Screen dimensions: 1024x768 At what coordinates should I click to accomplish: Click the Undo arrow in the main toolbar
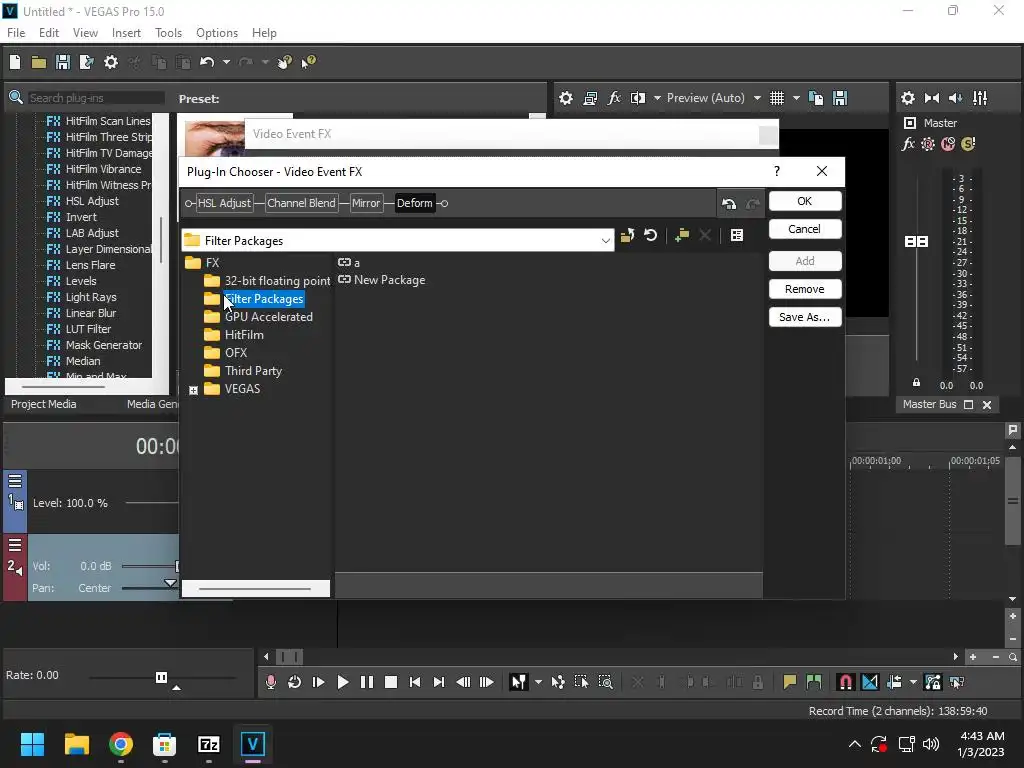click(207, 62)
